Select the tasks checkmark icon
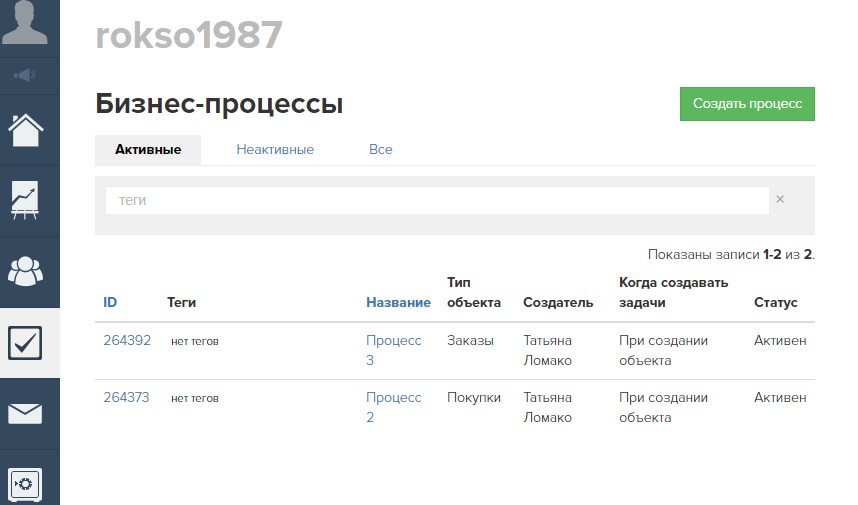The image size is (858, 505). 26,343
